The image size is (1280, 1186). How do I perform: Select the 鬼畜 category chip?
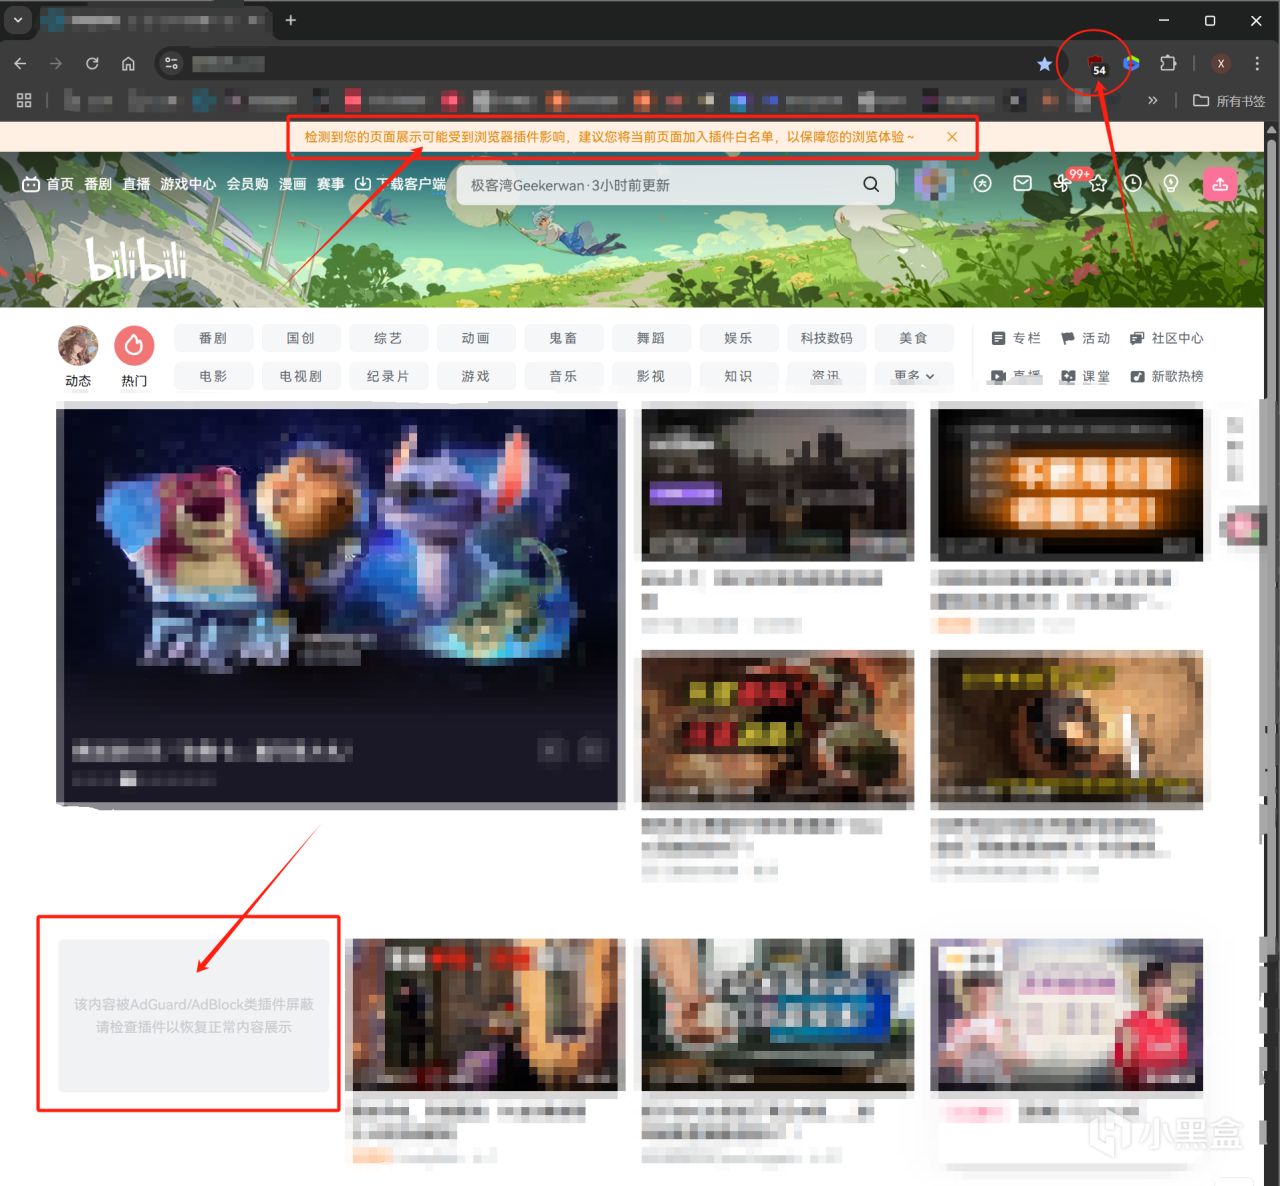563,338
